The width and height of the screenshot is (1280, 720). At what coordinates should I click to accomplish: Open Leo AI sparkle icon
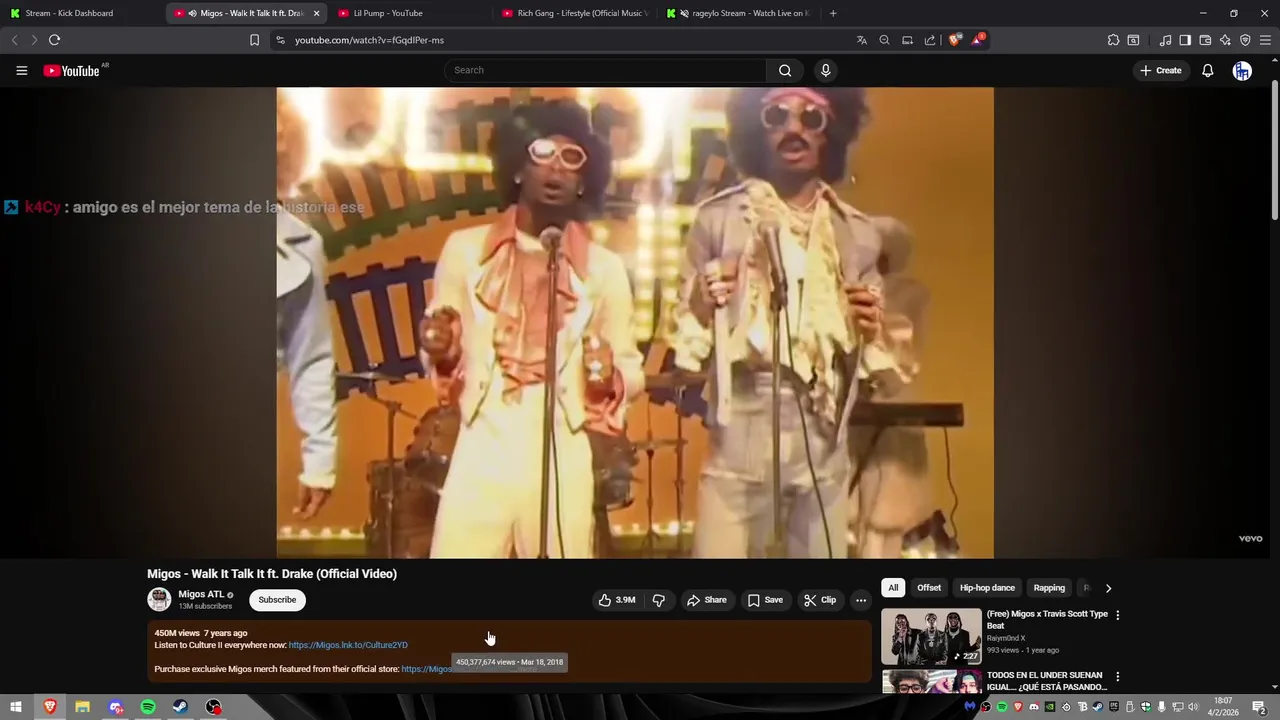point(1225,40)
